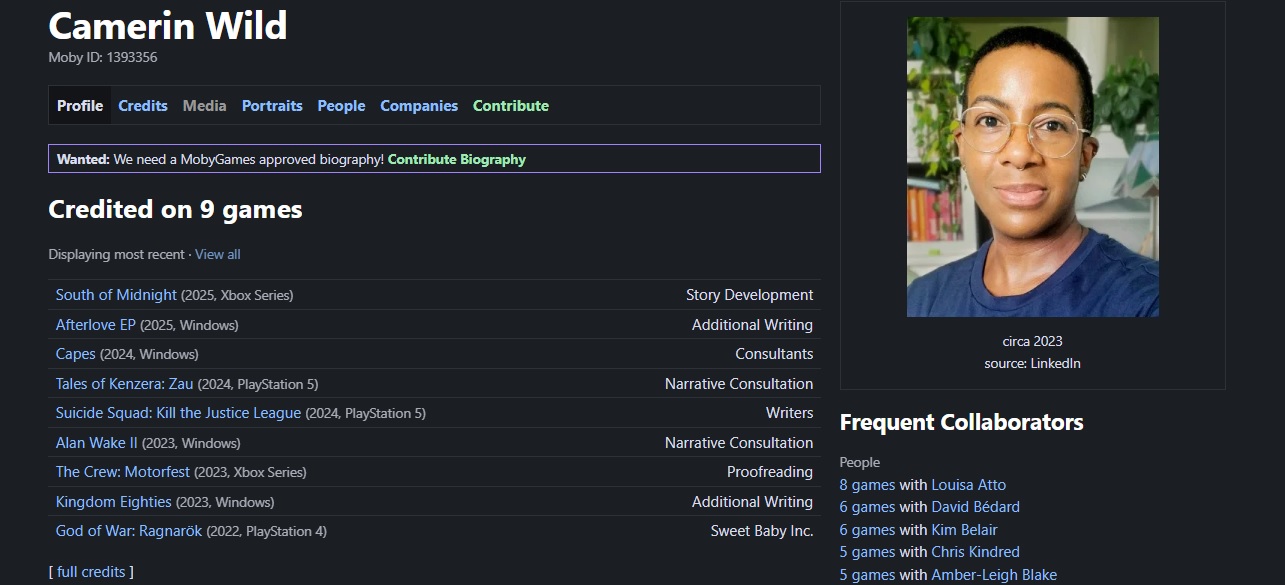1285x585 pixels.
Task: Go to the Portraits tab
Action: (x=272, y=105)
